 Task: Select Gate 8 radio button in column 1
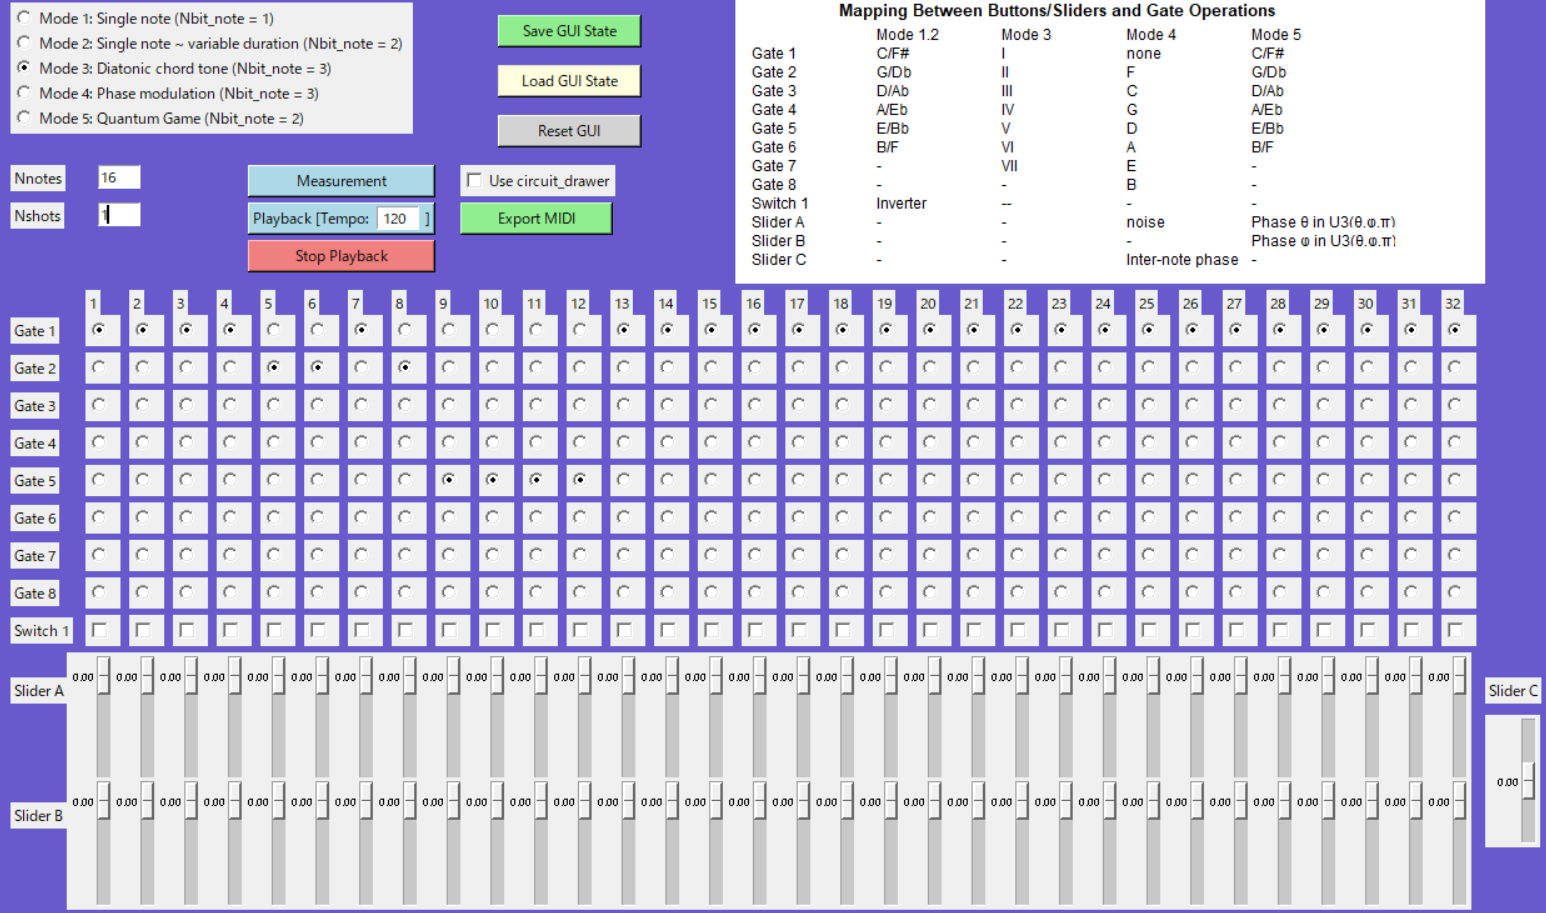tap(98, 592)
